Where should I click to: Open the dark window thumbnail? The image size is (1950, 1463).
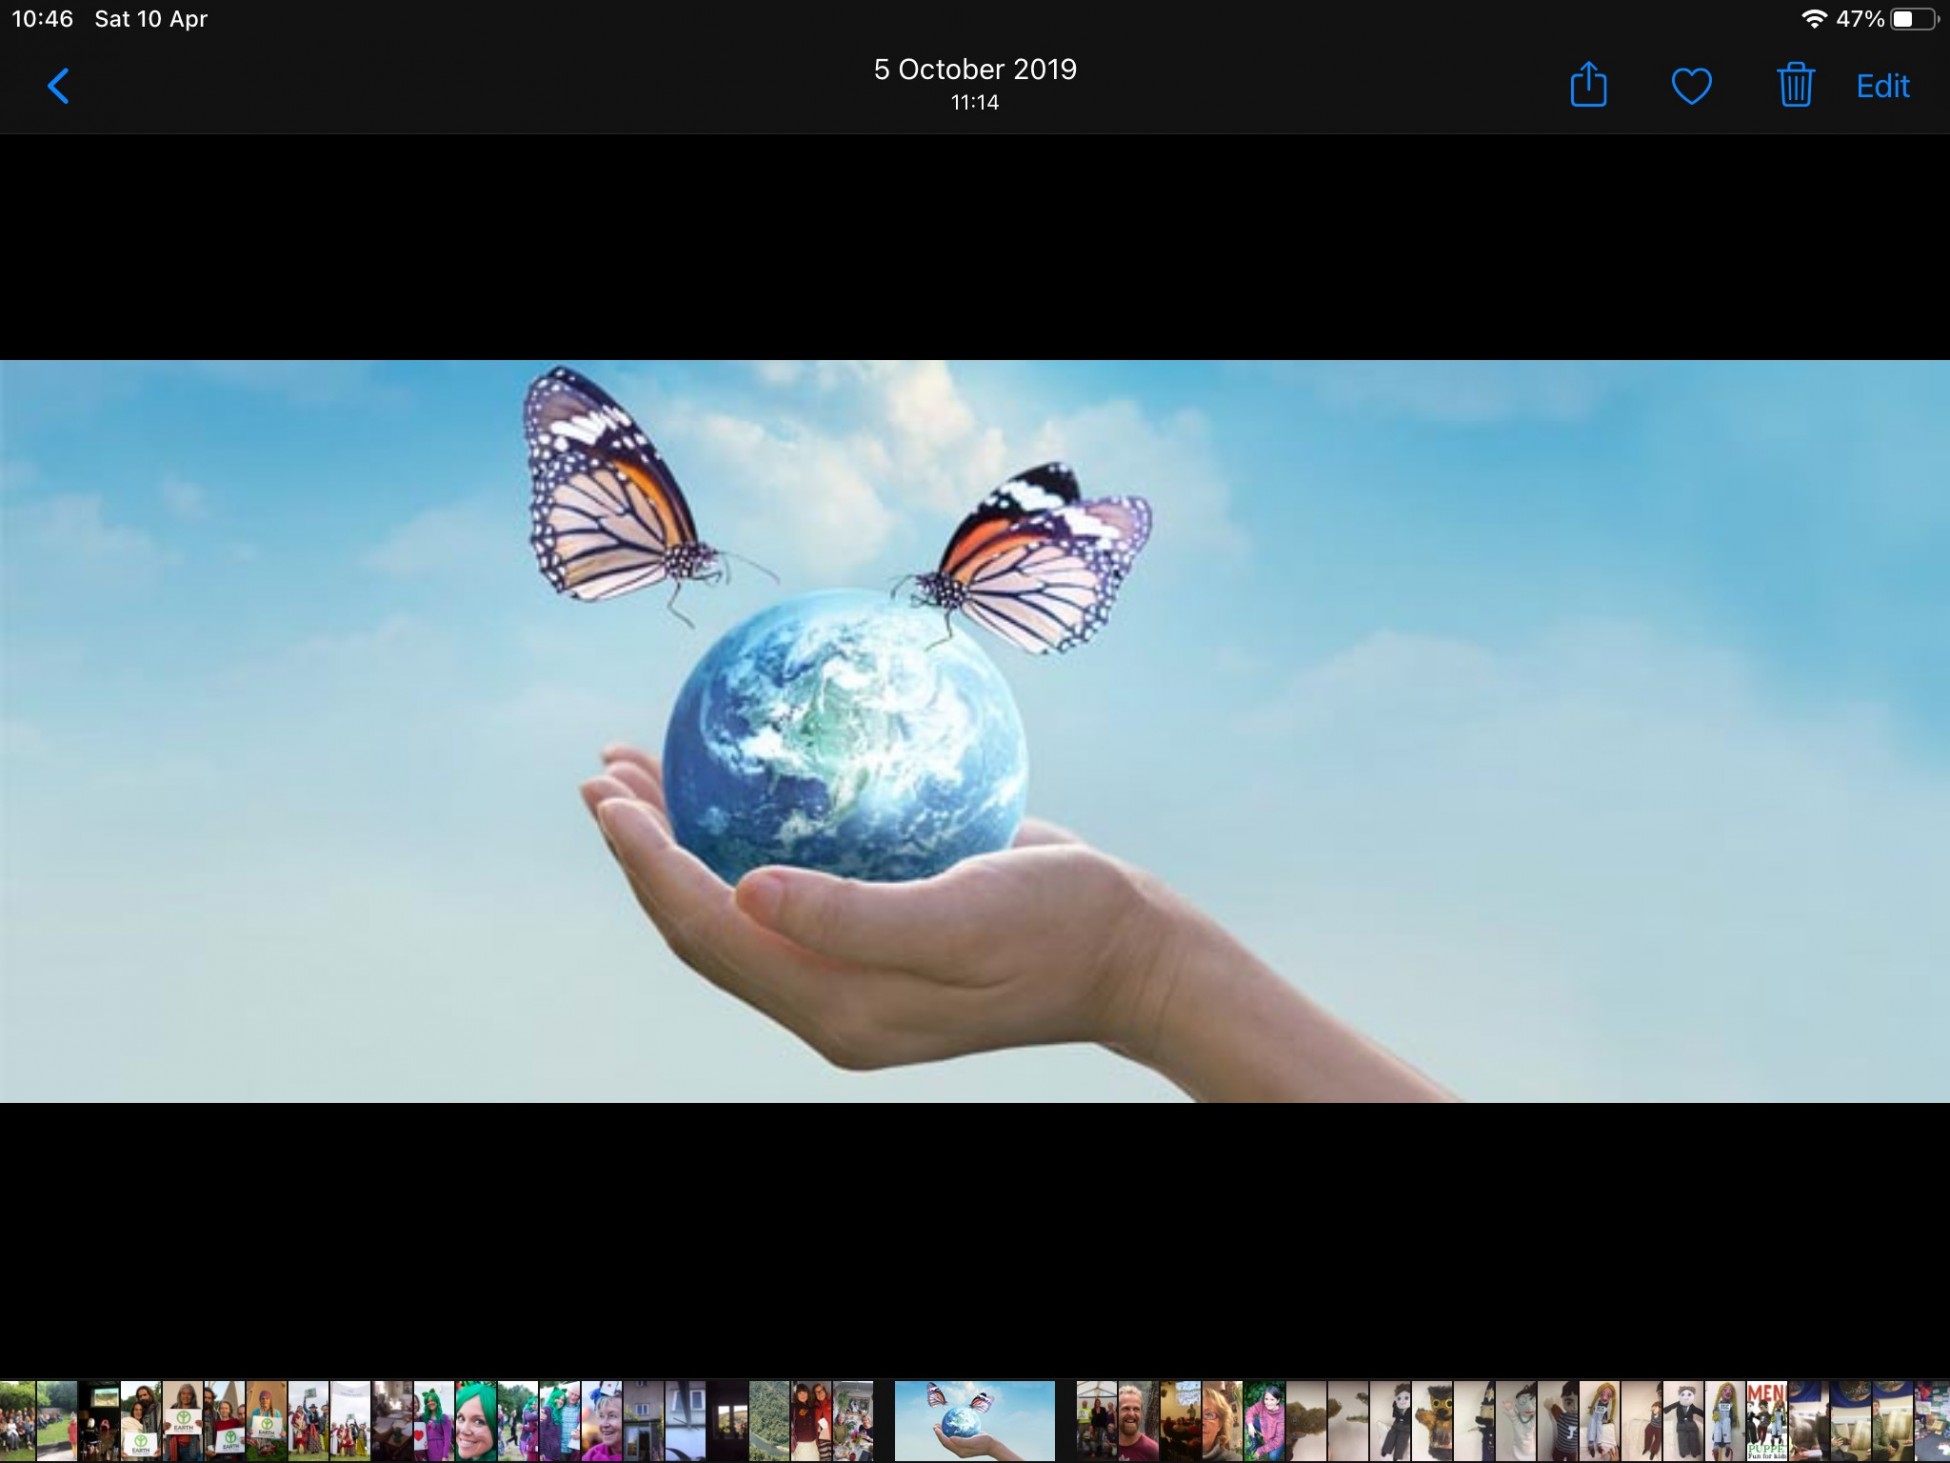[x=727, y=1421]
